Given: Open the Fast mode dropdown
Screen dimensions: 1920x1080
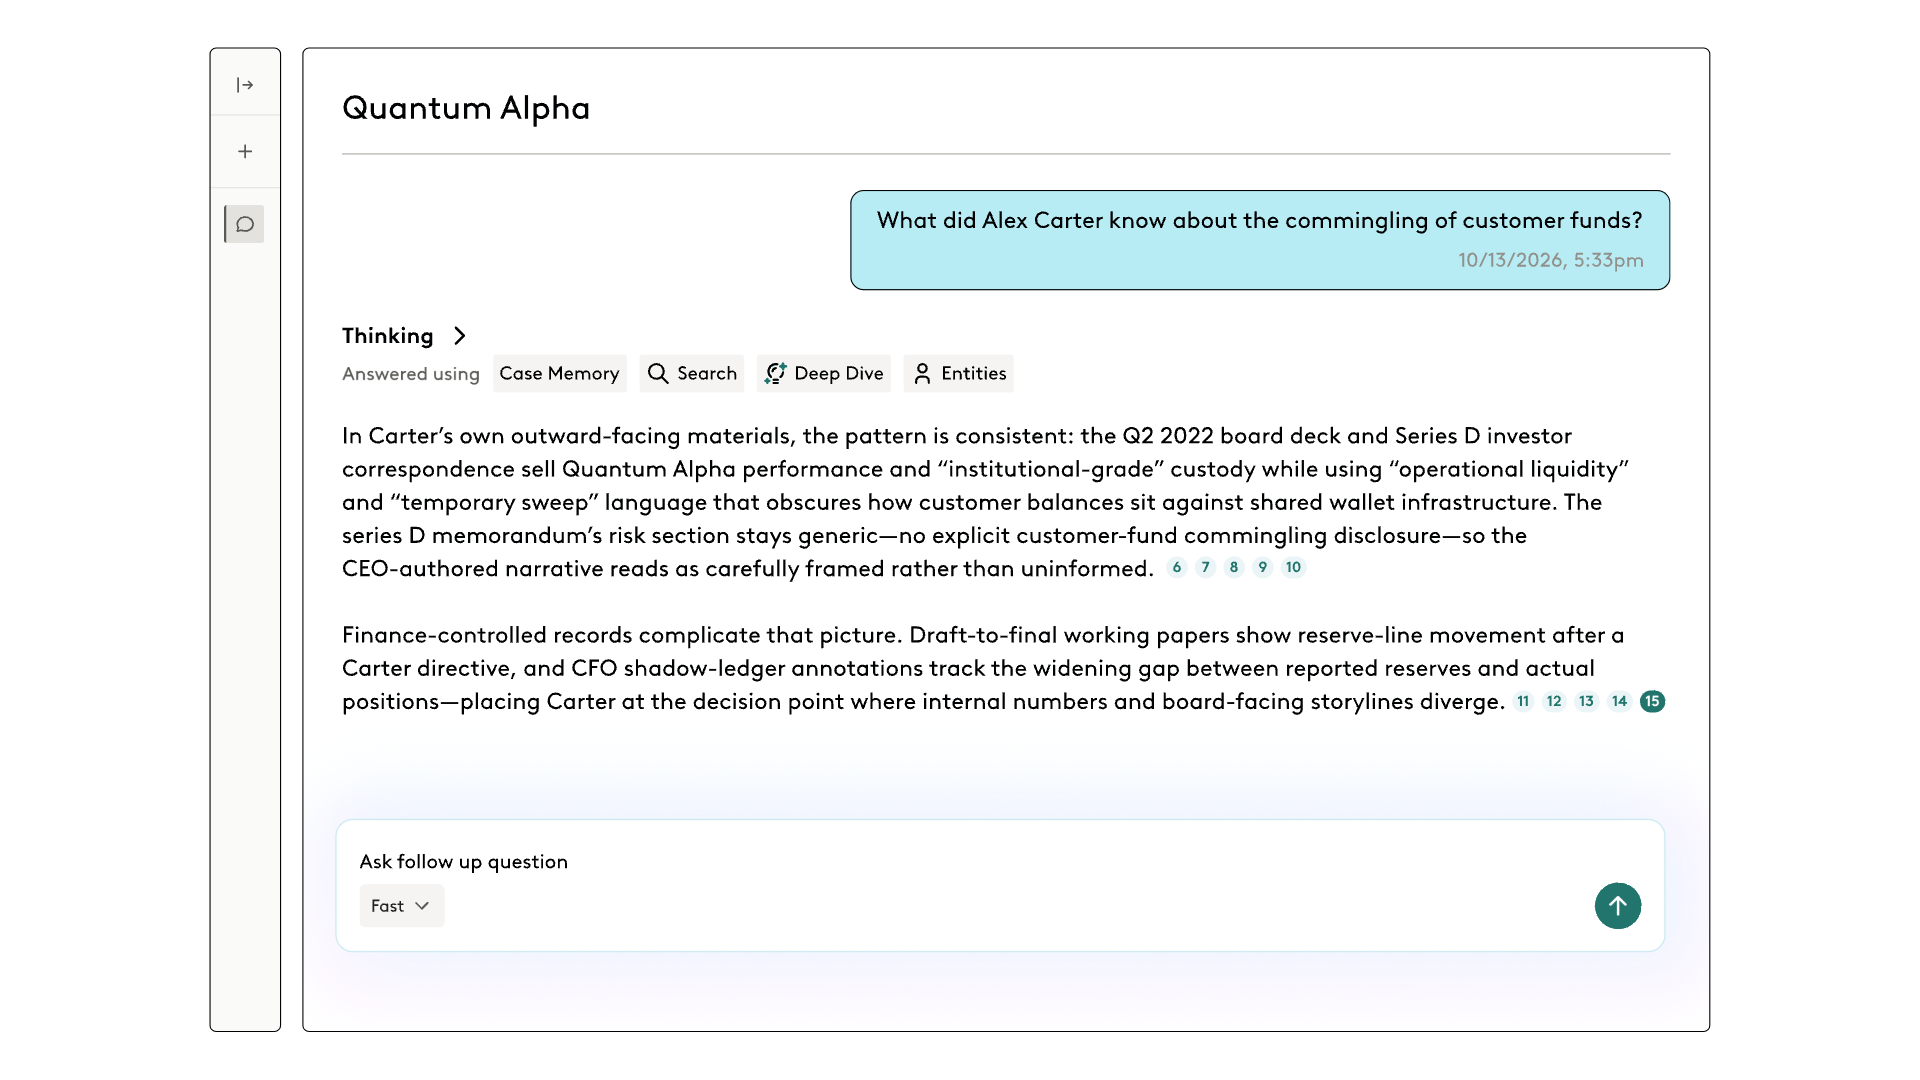Looking at the screenshot, I should 402,906.
